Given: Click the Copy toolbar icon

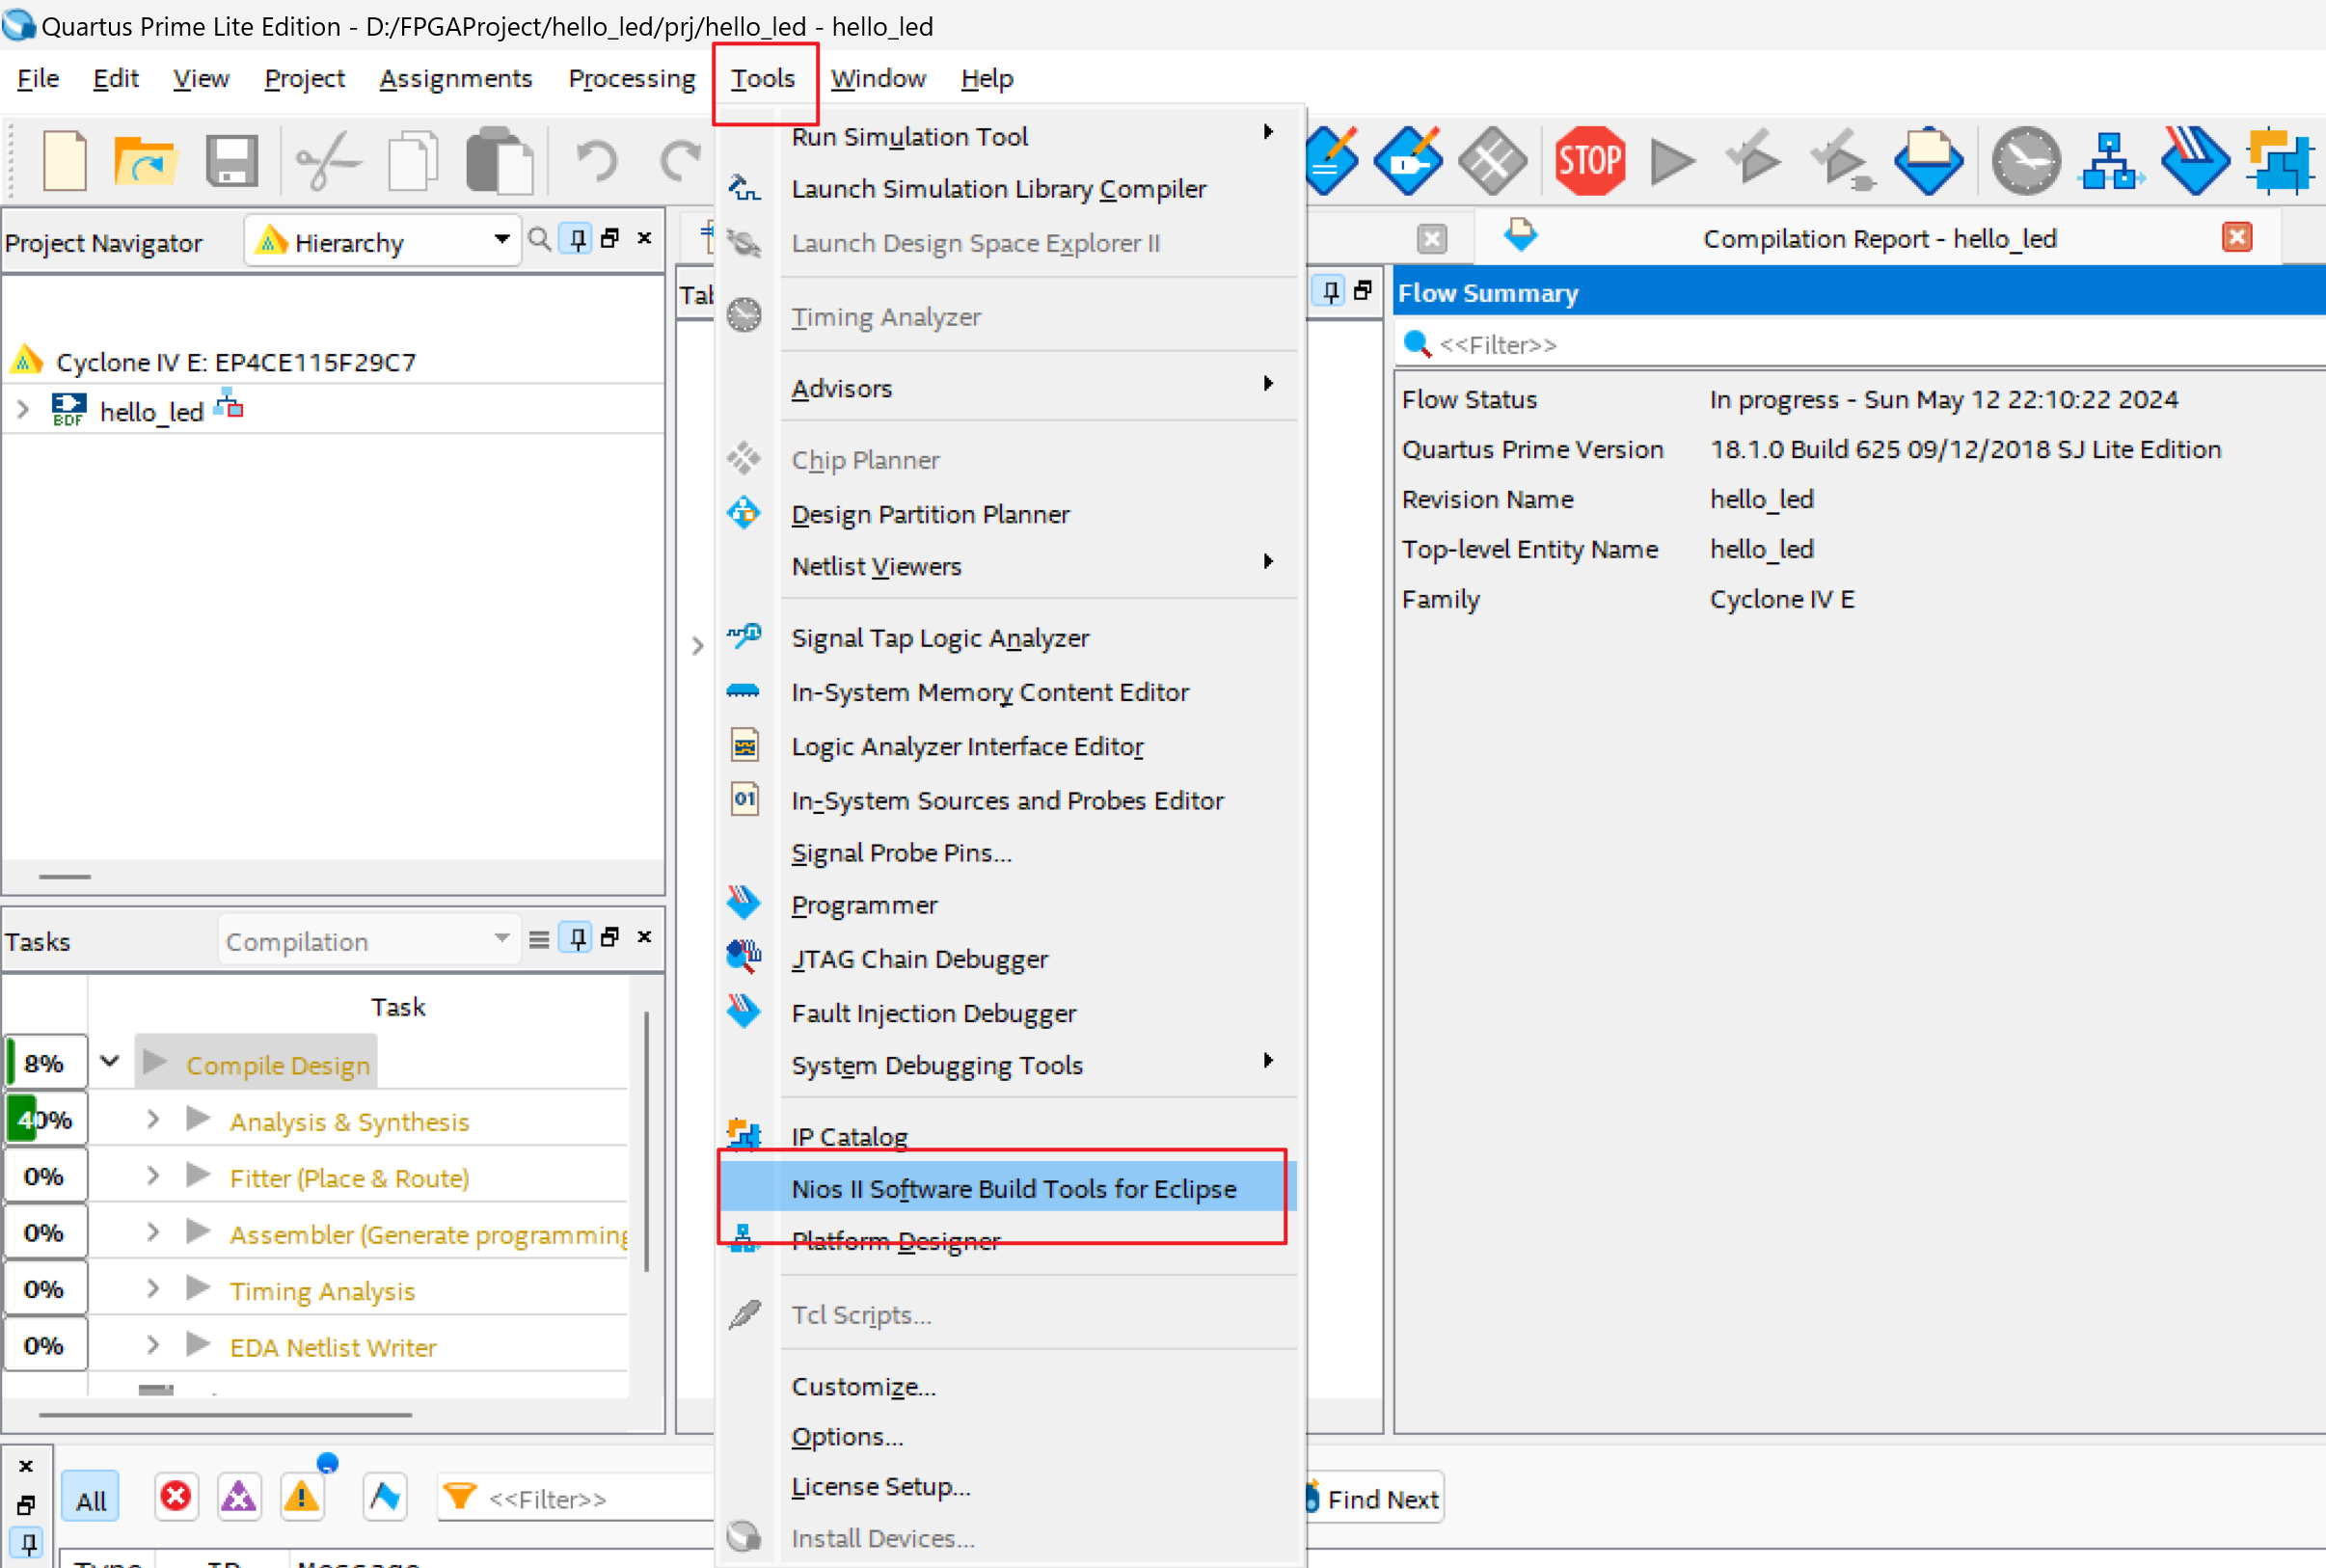Looking at the screenshot, I should tap(414, 160).
